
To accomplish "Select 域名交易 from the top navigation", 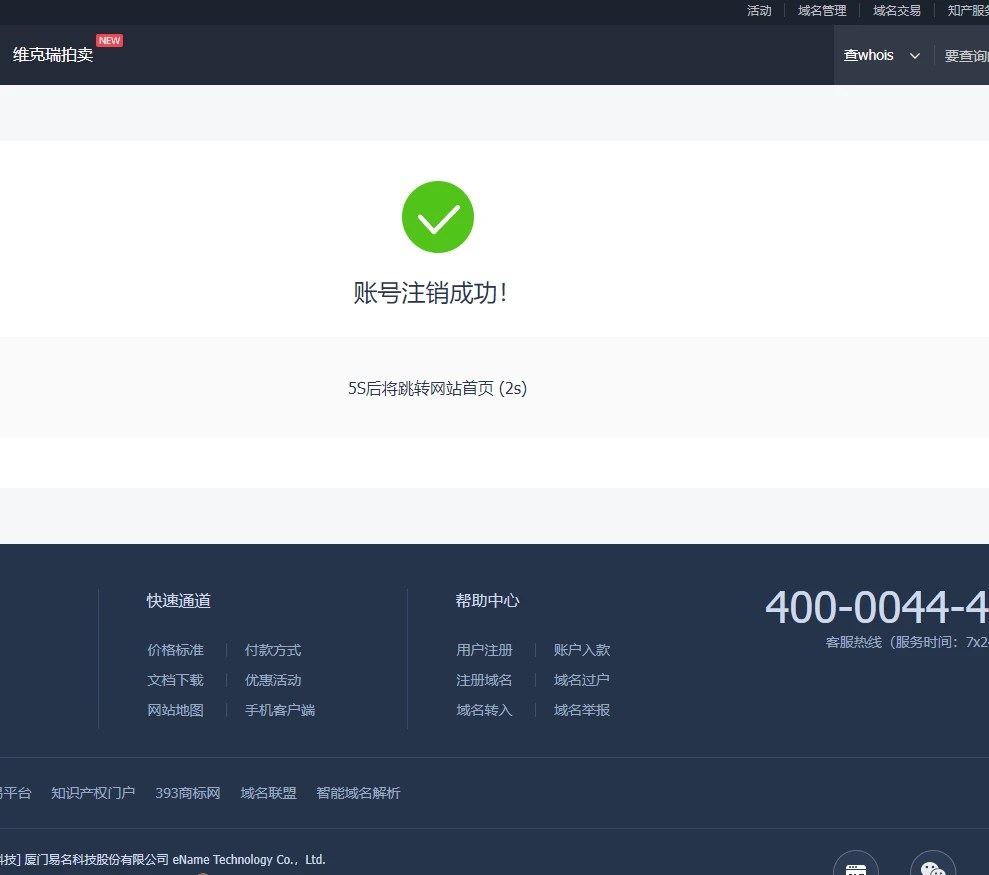I will (896, 11).
